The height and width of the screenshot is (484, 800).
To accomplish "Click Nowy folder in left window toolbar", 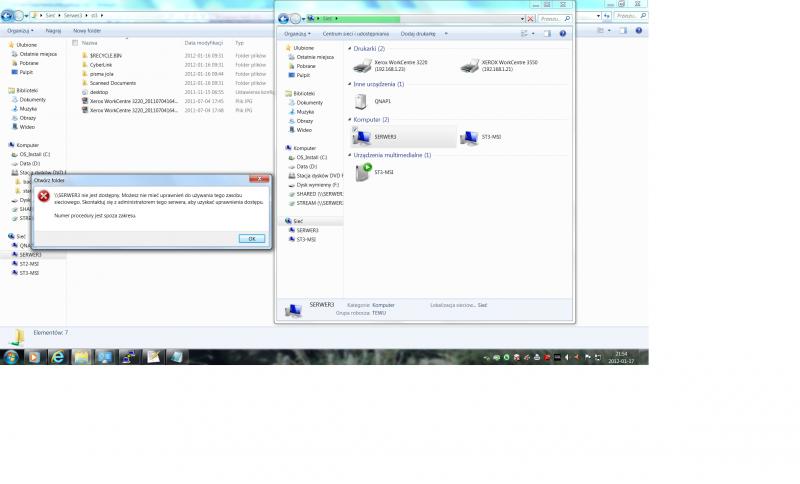I will point(87,30).
